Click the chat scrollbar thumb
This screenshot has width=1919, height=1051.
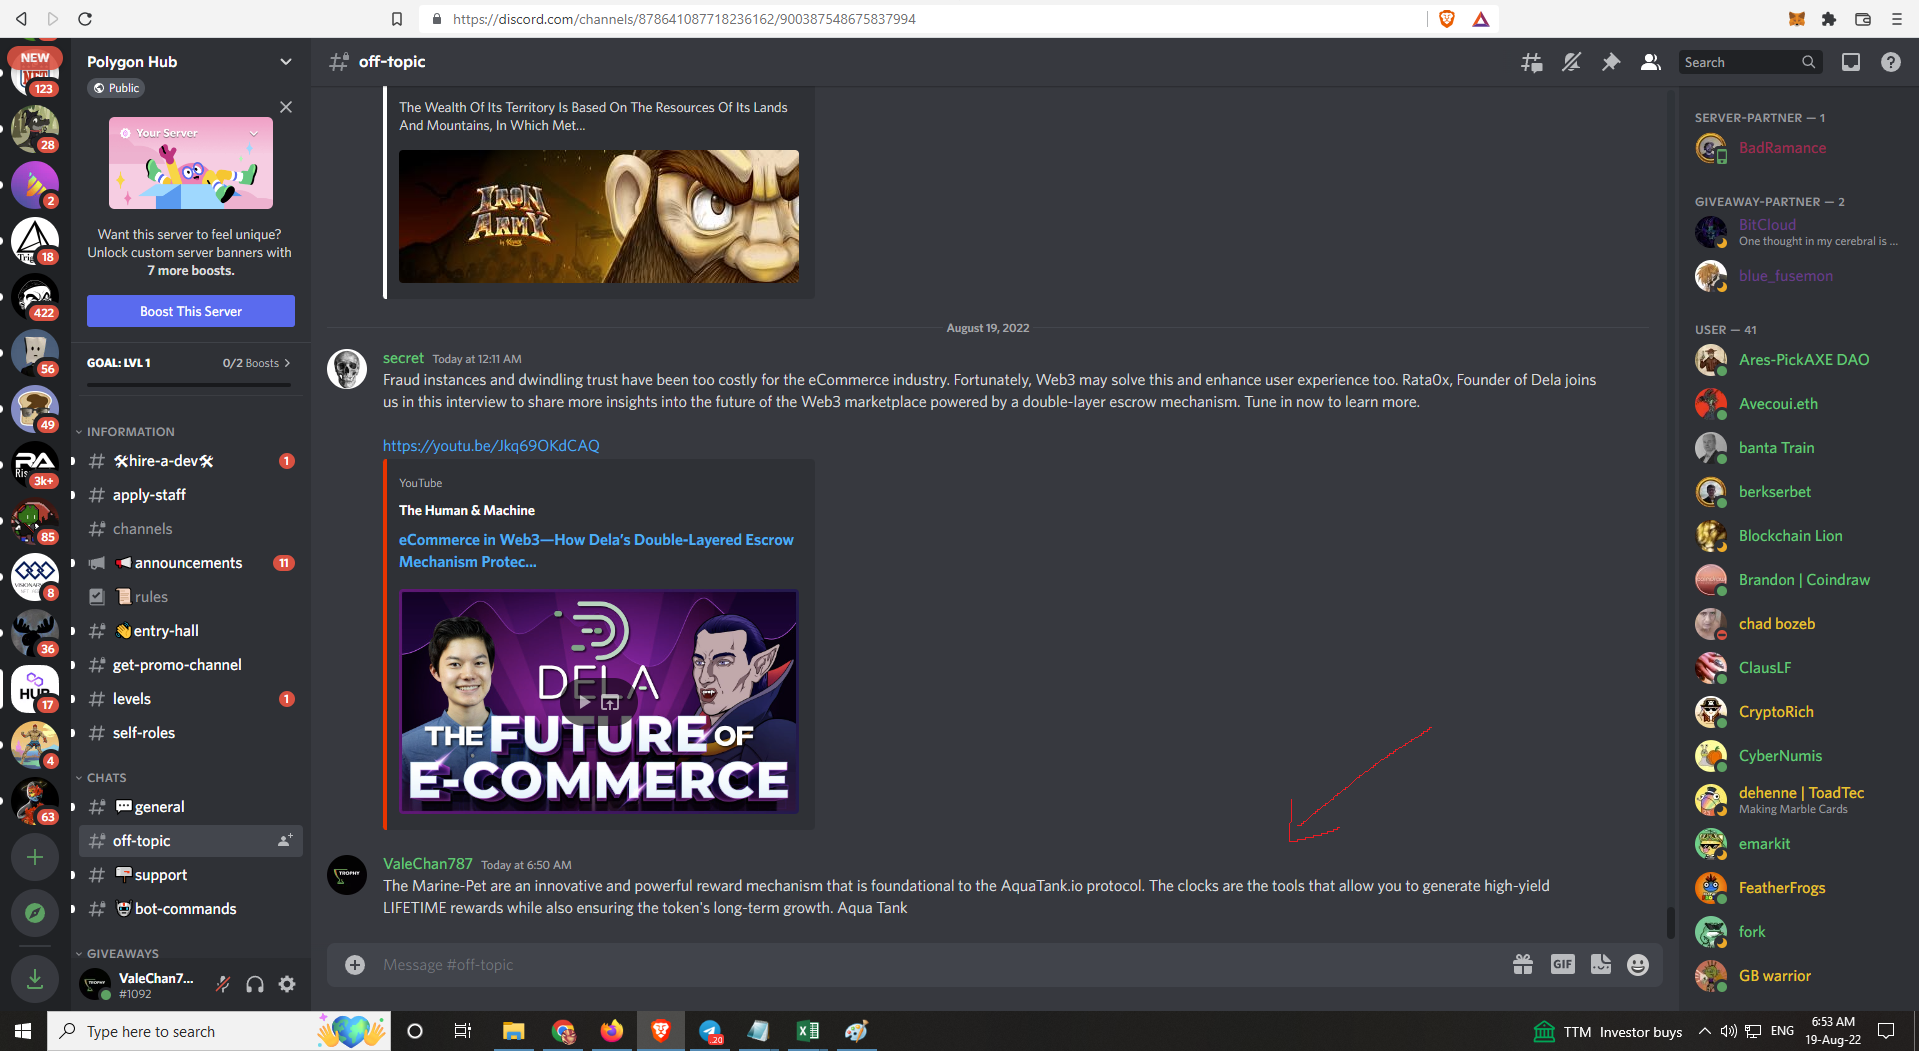(x=1670, y=922)
